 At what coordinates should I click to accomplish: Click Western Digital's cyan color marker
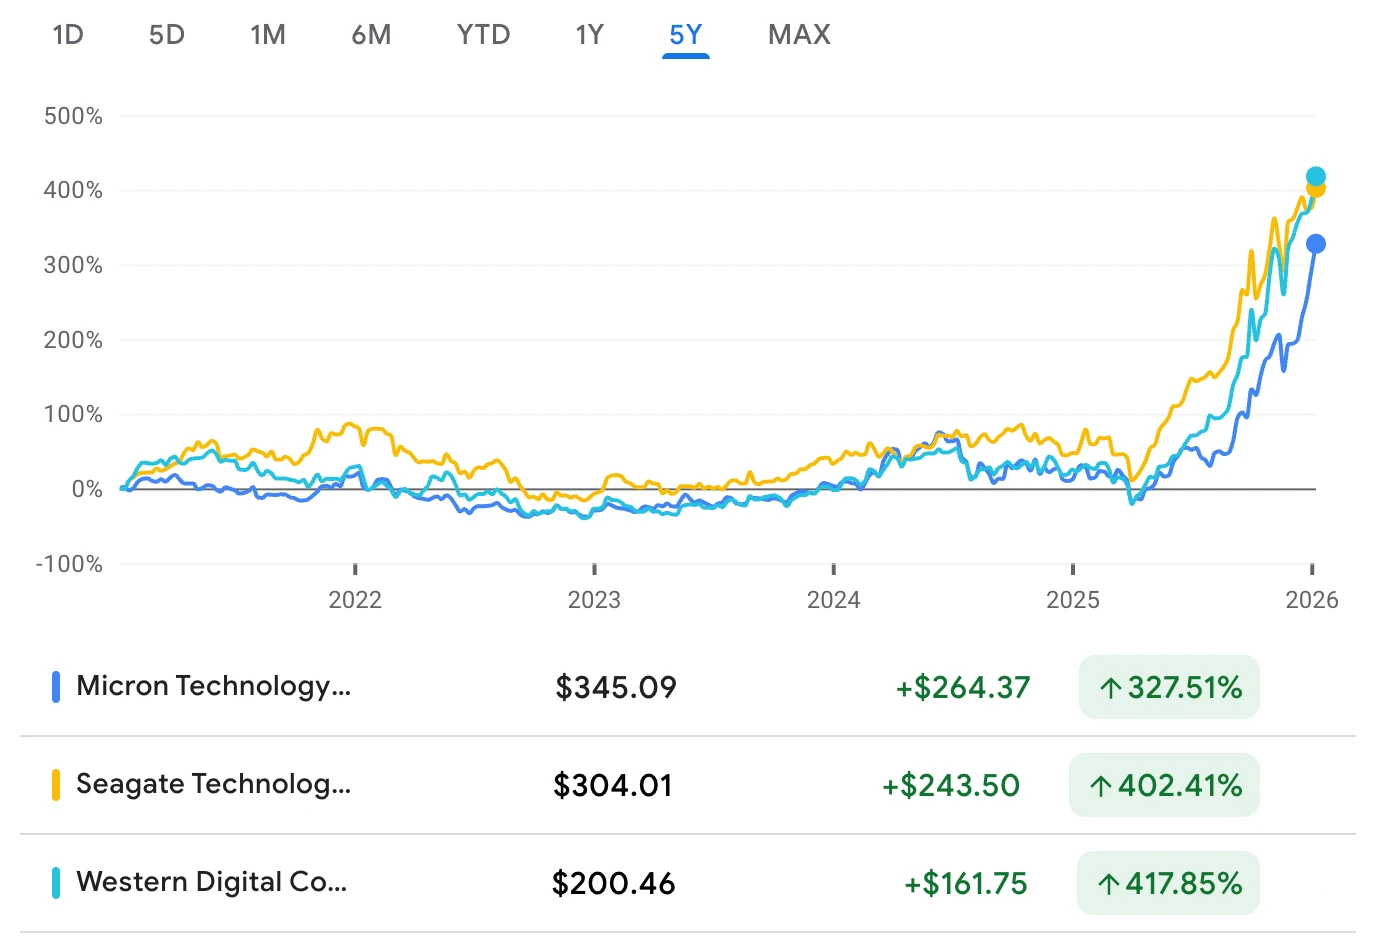point(56,883)
